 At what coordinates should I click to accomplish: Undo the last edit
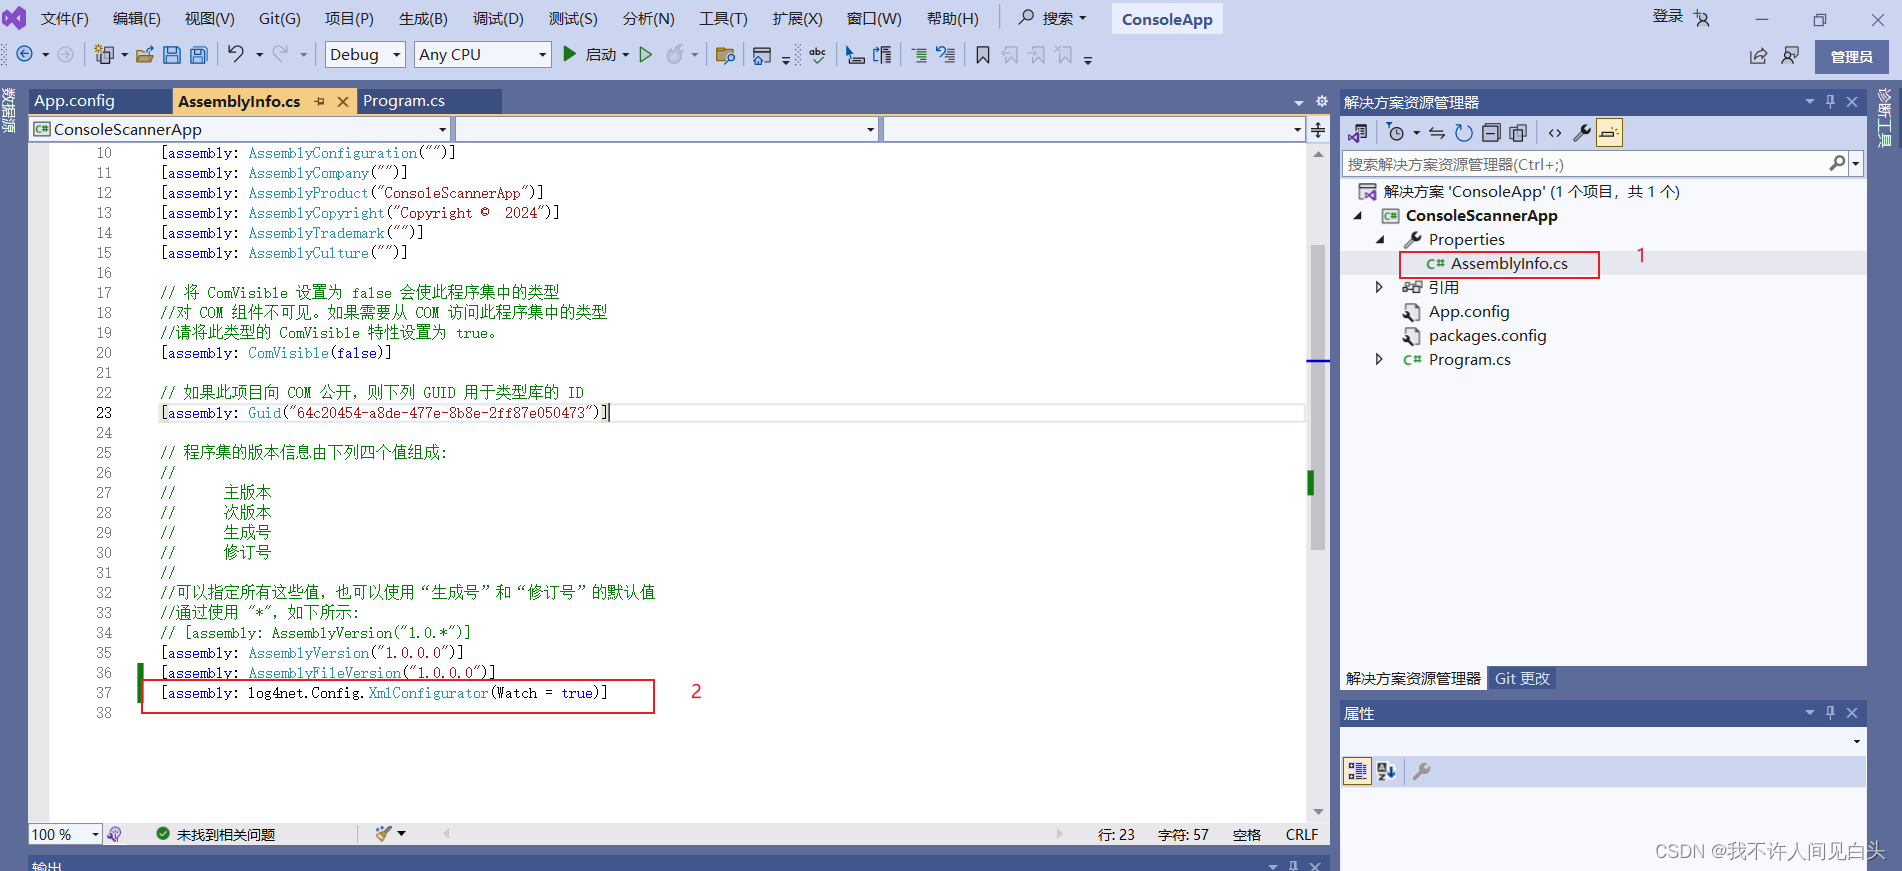235,54
